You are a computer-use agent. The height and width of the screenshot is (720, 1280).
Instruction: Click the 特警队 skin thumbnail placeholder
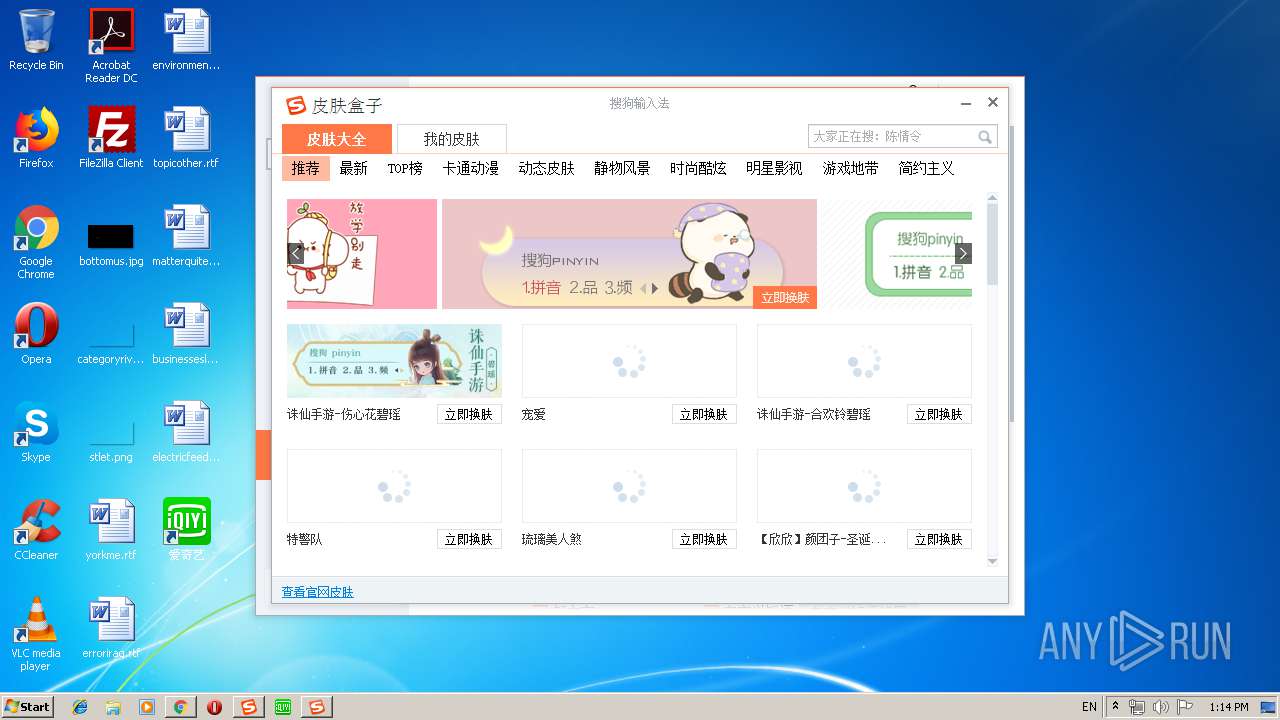[394, 486]
